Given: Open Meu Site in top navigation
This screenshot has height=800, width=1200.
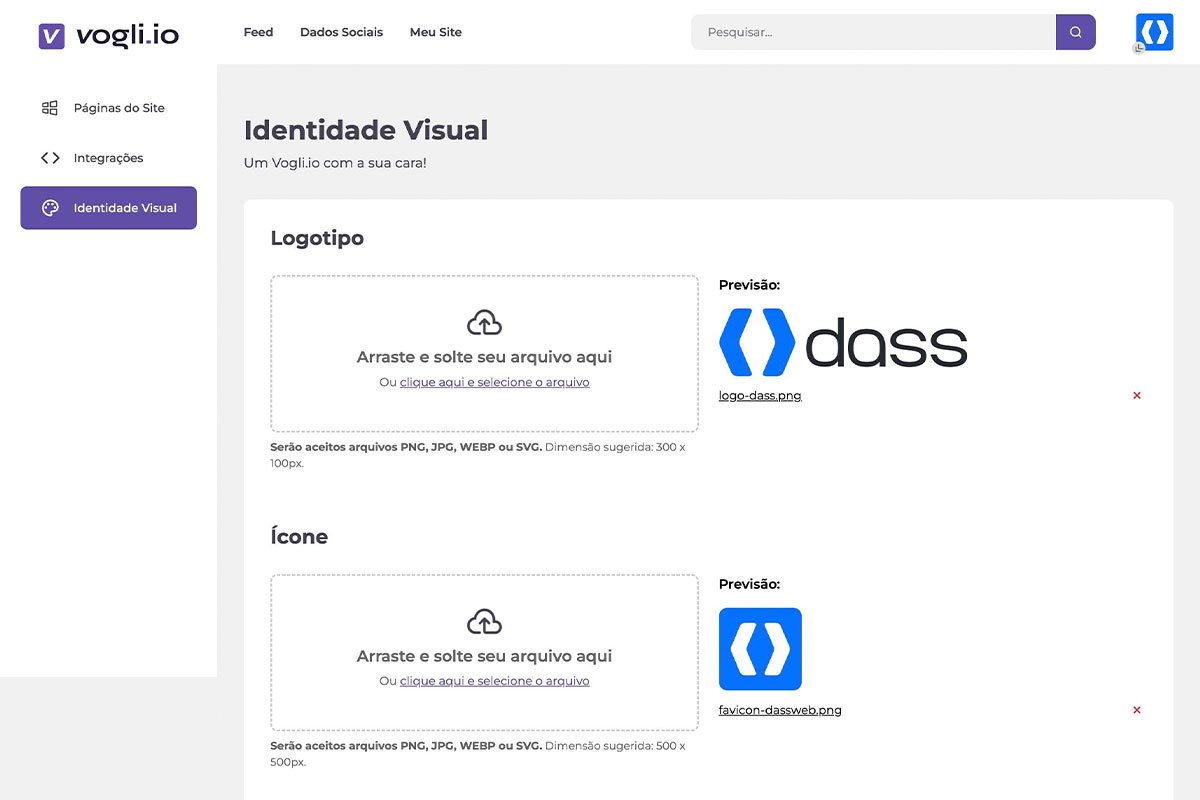Looking at the screenshot, I should point(435,32).
